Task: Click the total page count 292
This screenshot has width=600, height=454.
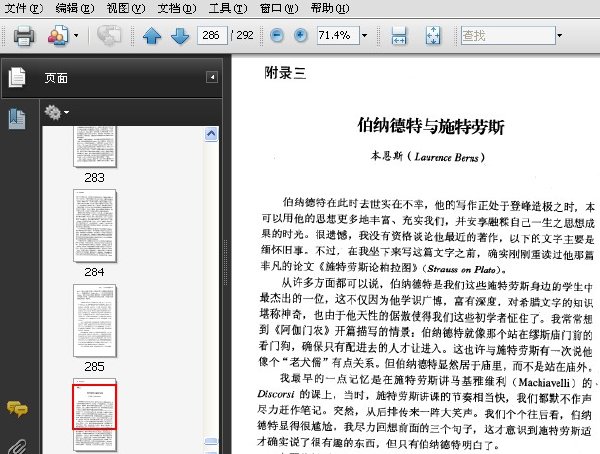Action: point(245,36)
